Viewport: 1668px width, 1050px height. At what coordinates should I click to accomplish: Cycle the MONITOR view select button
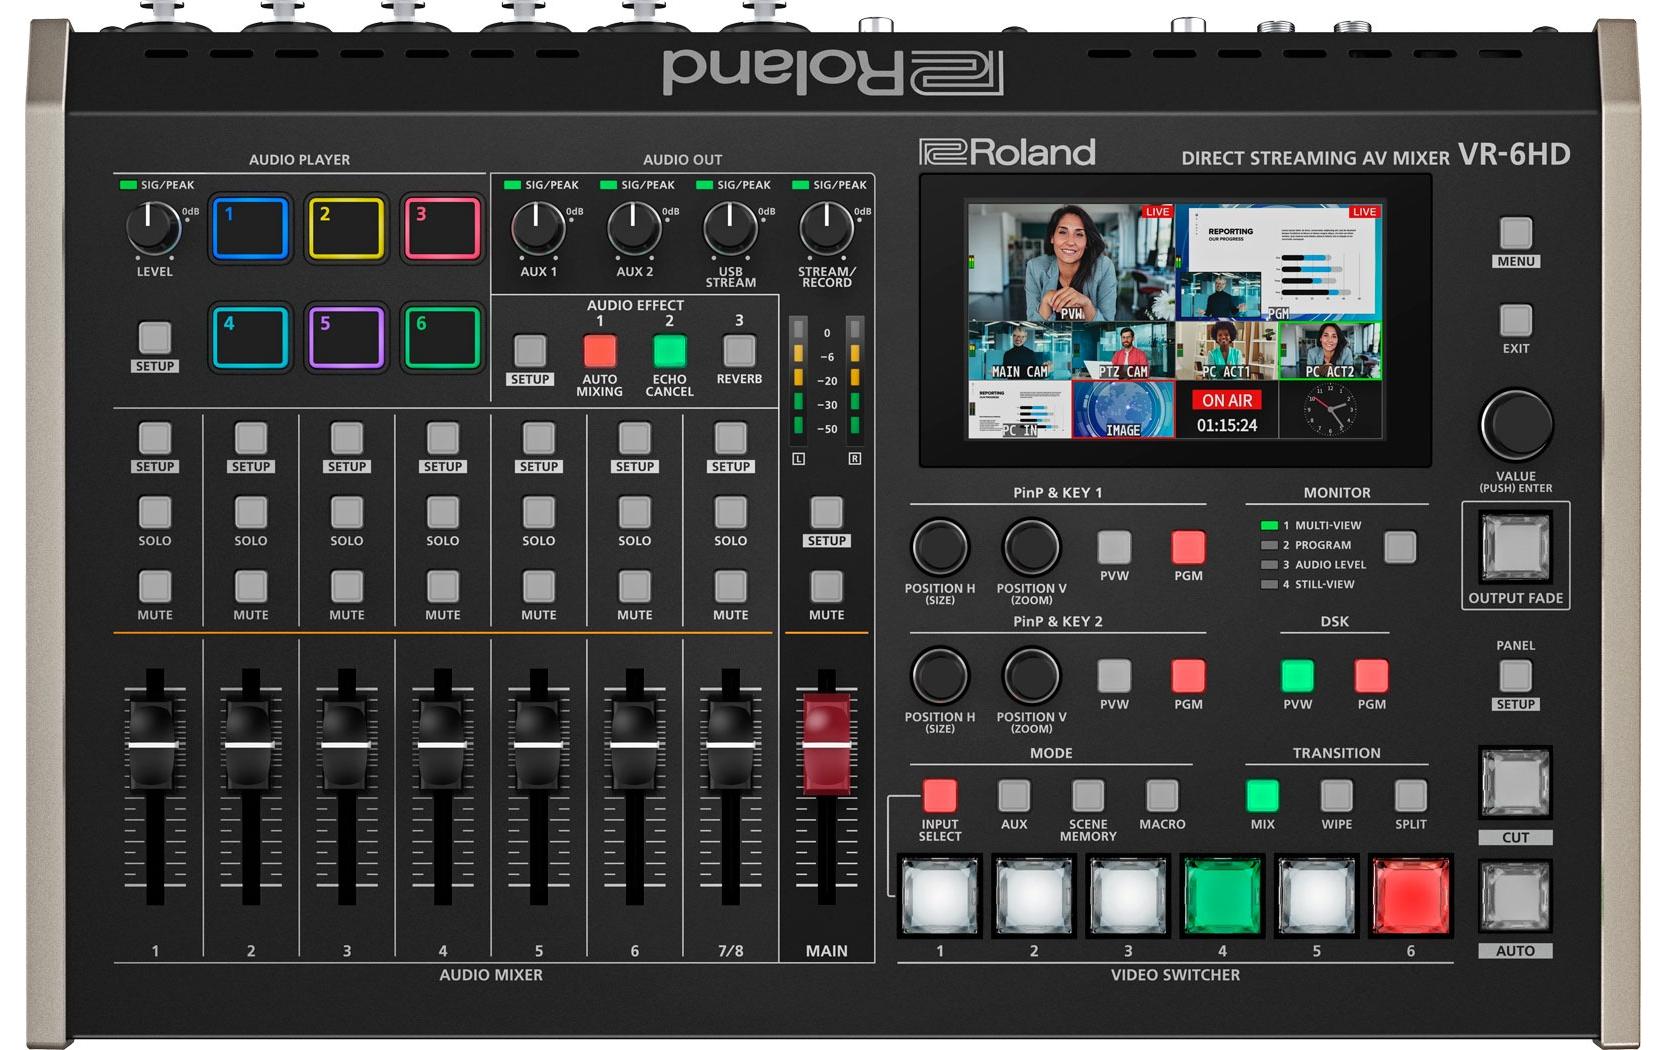(x=1399, y=547)
